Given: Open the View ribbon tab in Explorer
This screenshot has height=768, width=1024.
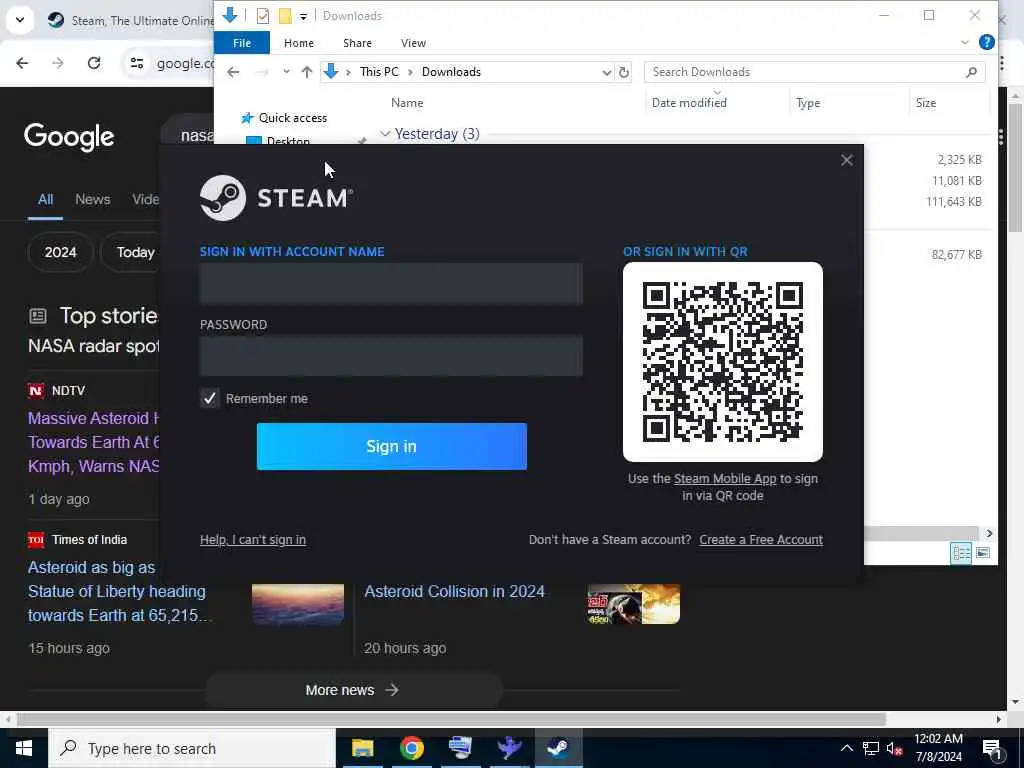Looking at the screenshot, I should click(413, 43).
